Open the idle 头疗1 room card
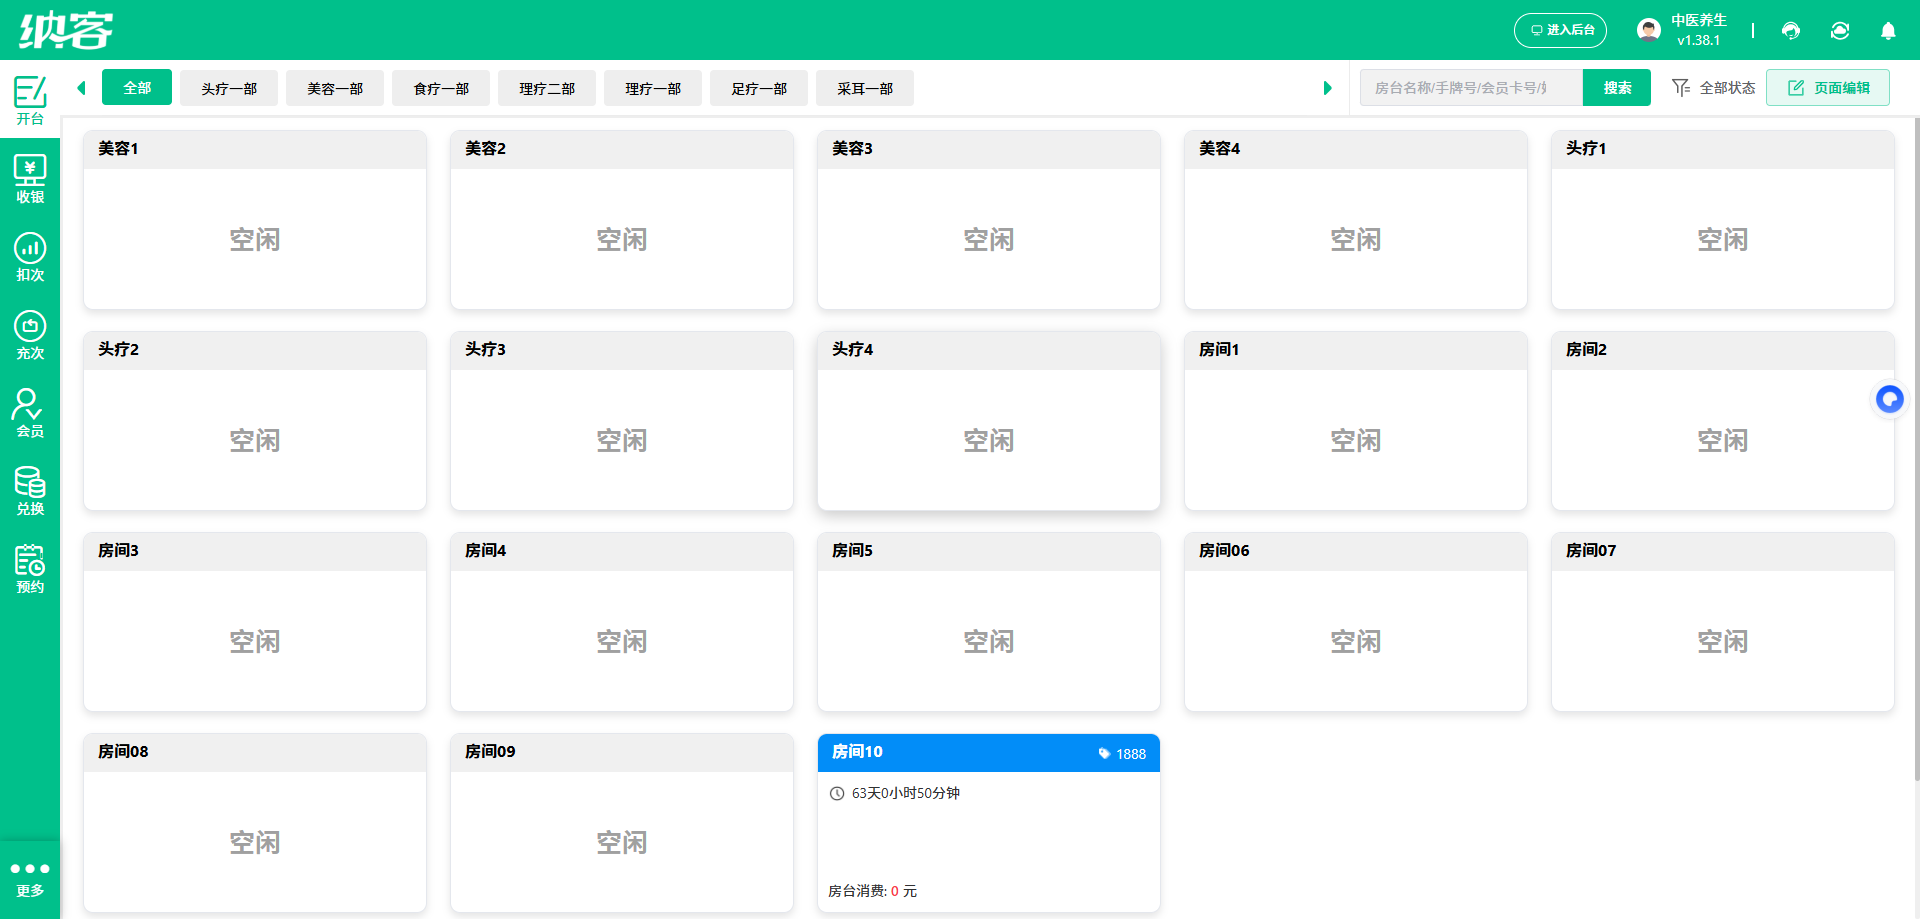1920x919 pixels. [1723, 220]
